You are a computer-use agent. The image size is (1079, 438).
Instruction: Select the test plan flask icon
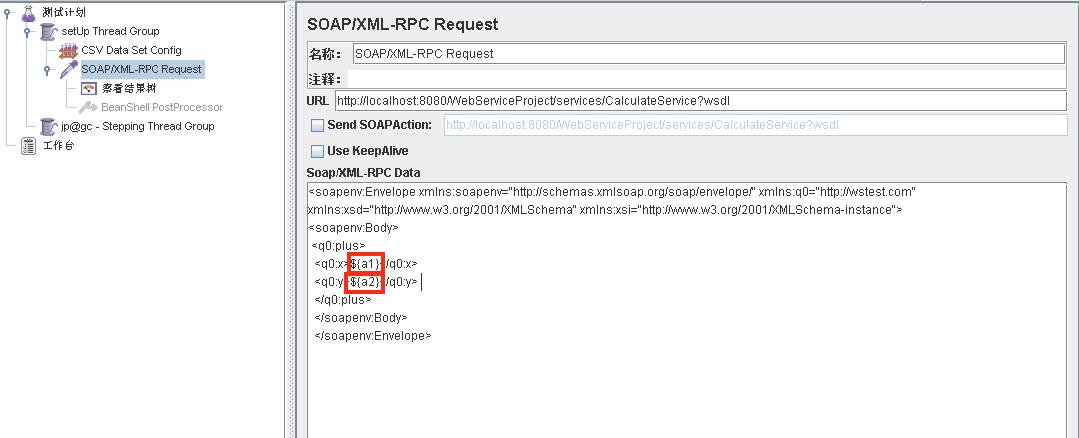tap(28, 12)
